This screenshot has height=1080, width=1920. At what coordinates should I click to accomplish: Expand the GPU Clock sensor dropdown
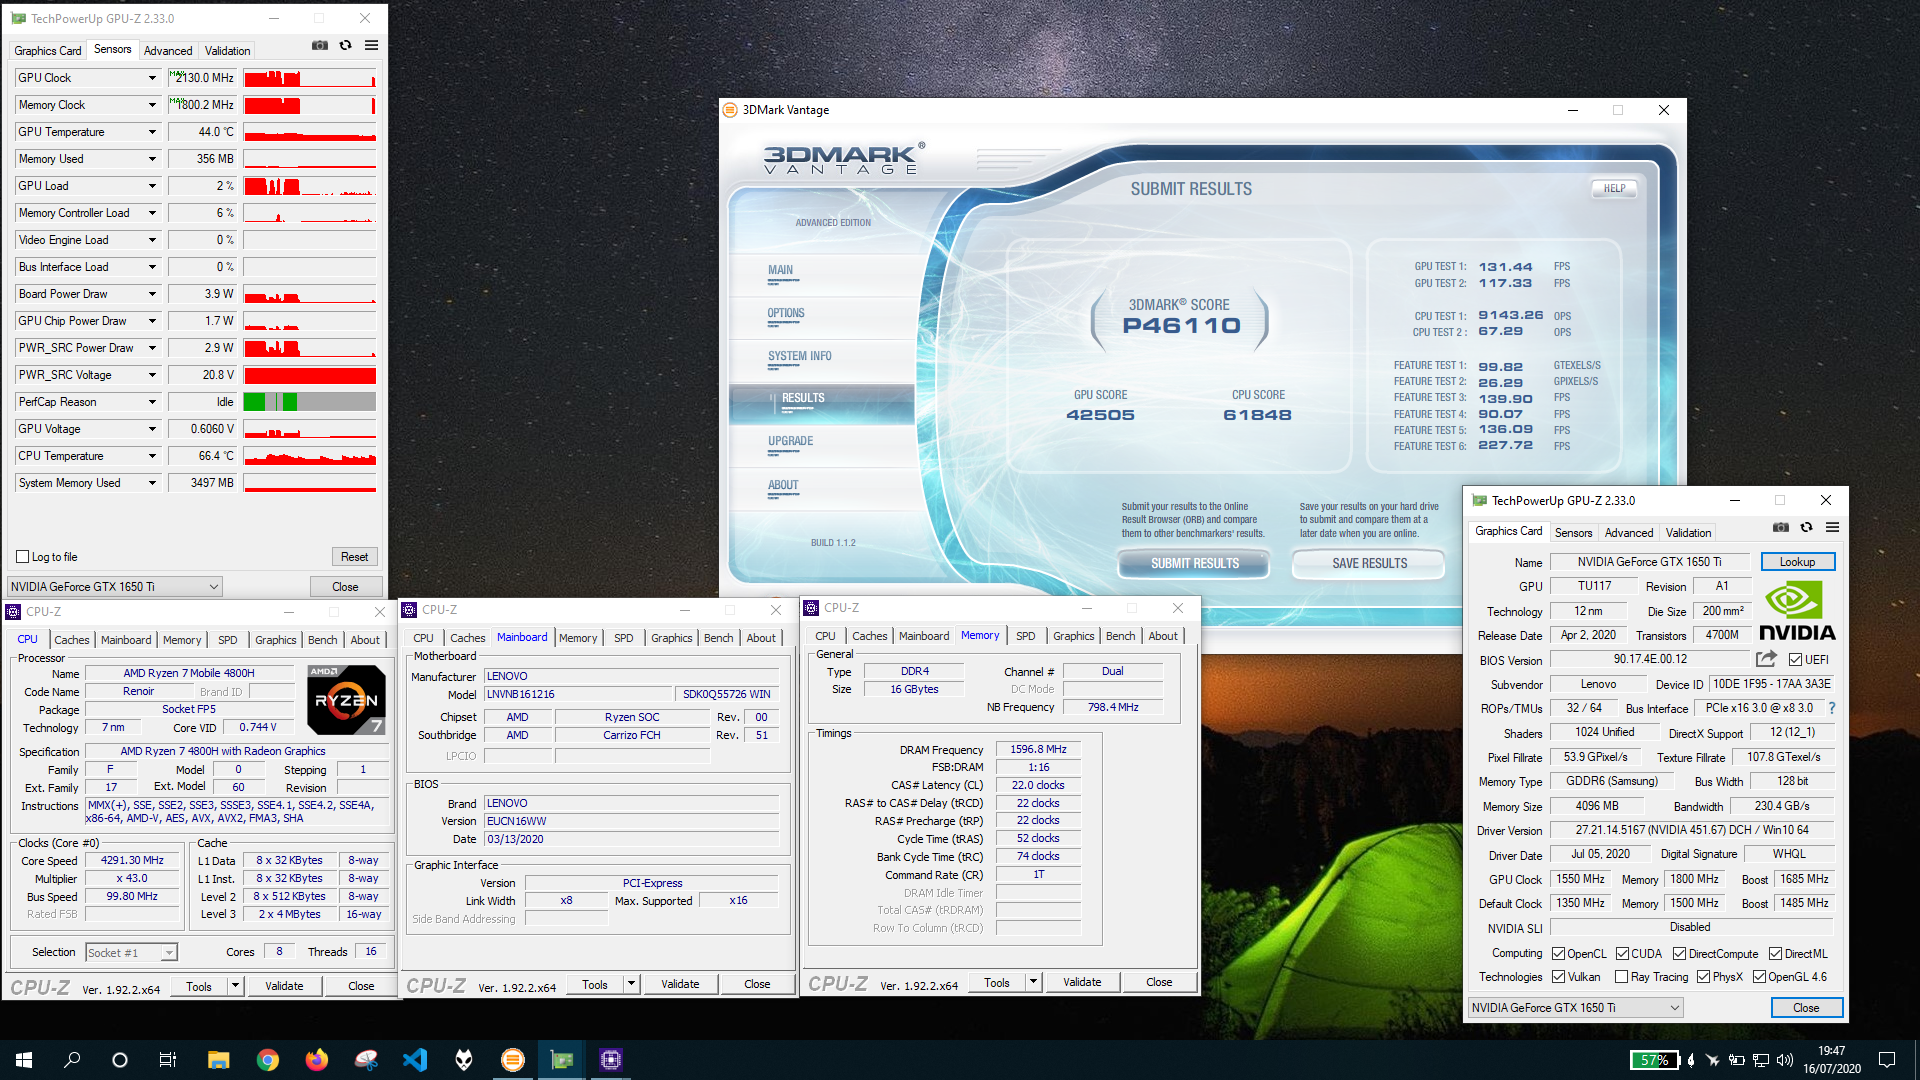coord(152,78)
